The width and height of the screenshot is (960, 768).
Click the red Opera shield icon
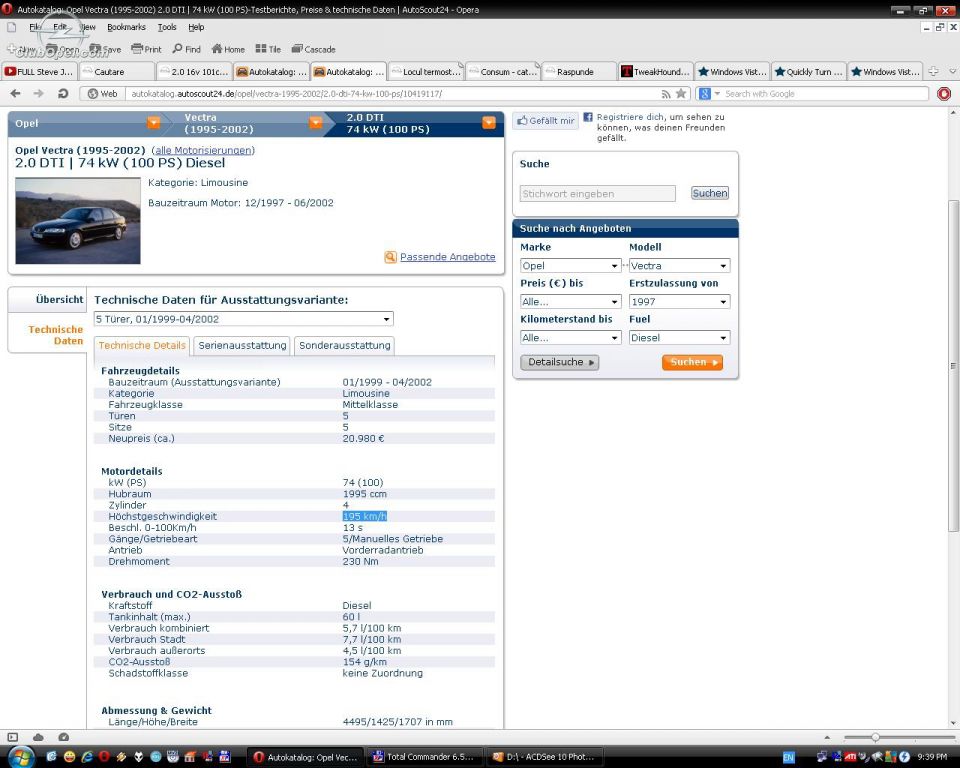[944, 94]
